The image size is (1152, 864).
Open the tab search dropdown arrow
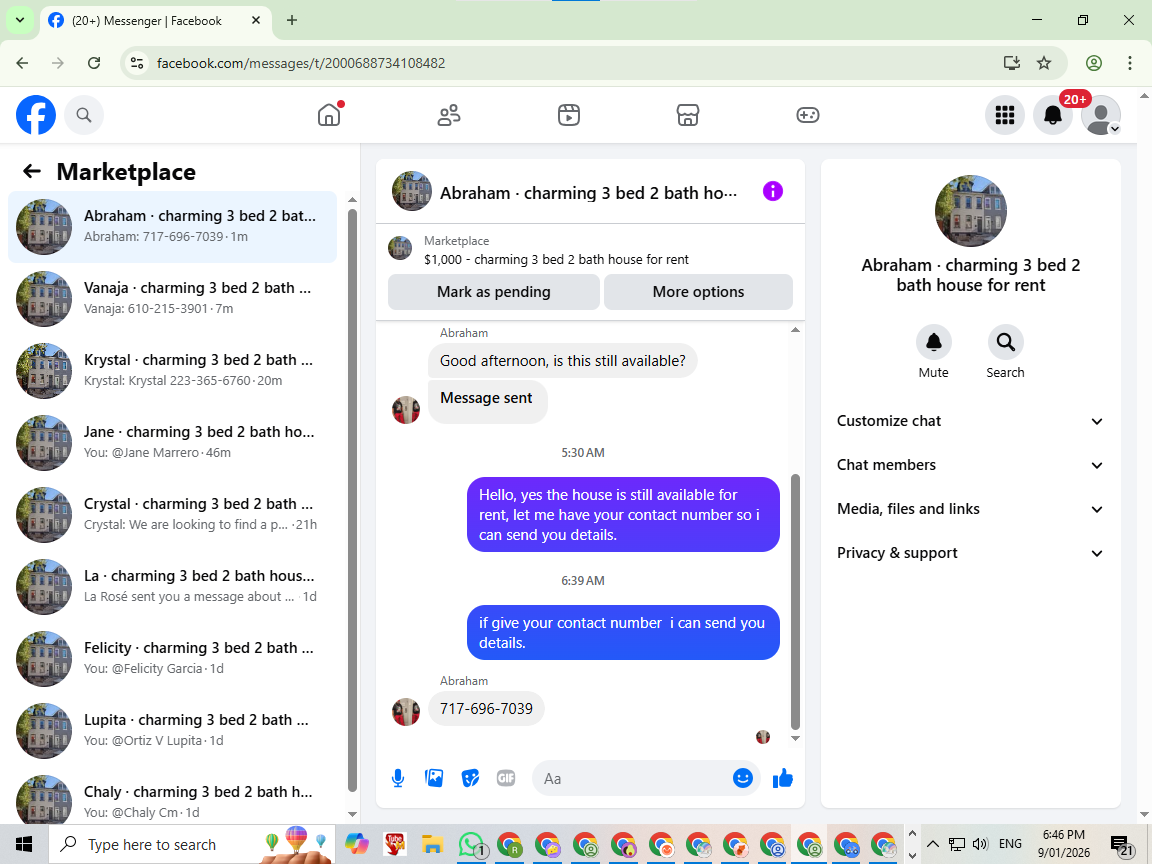pyautogui.click(x=20, y=21)
